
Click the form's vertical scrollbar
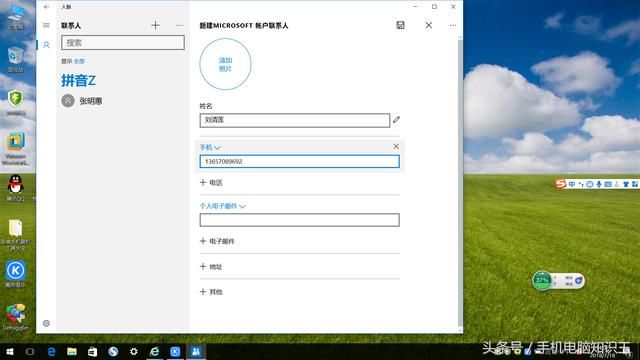460,182
